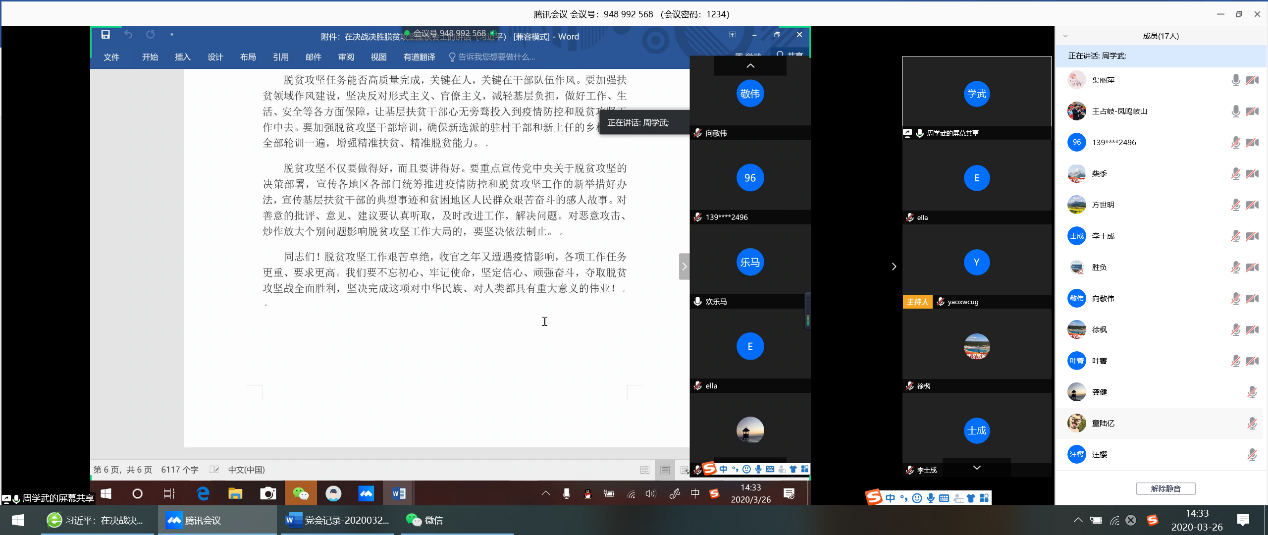Open the 文件 menu in Word
The image size is (1268, 535).
coord(111,57)
